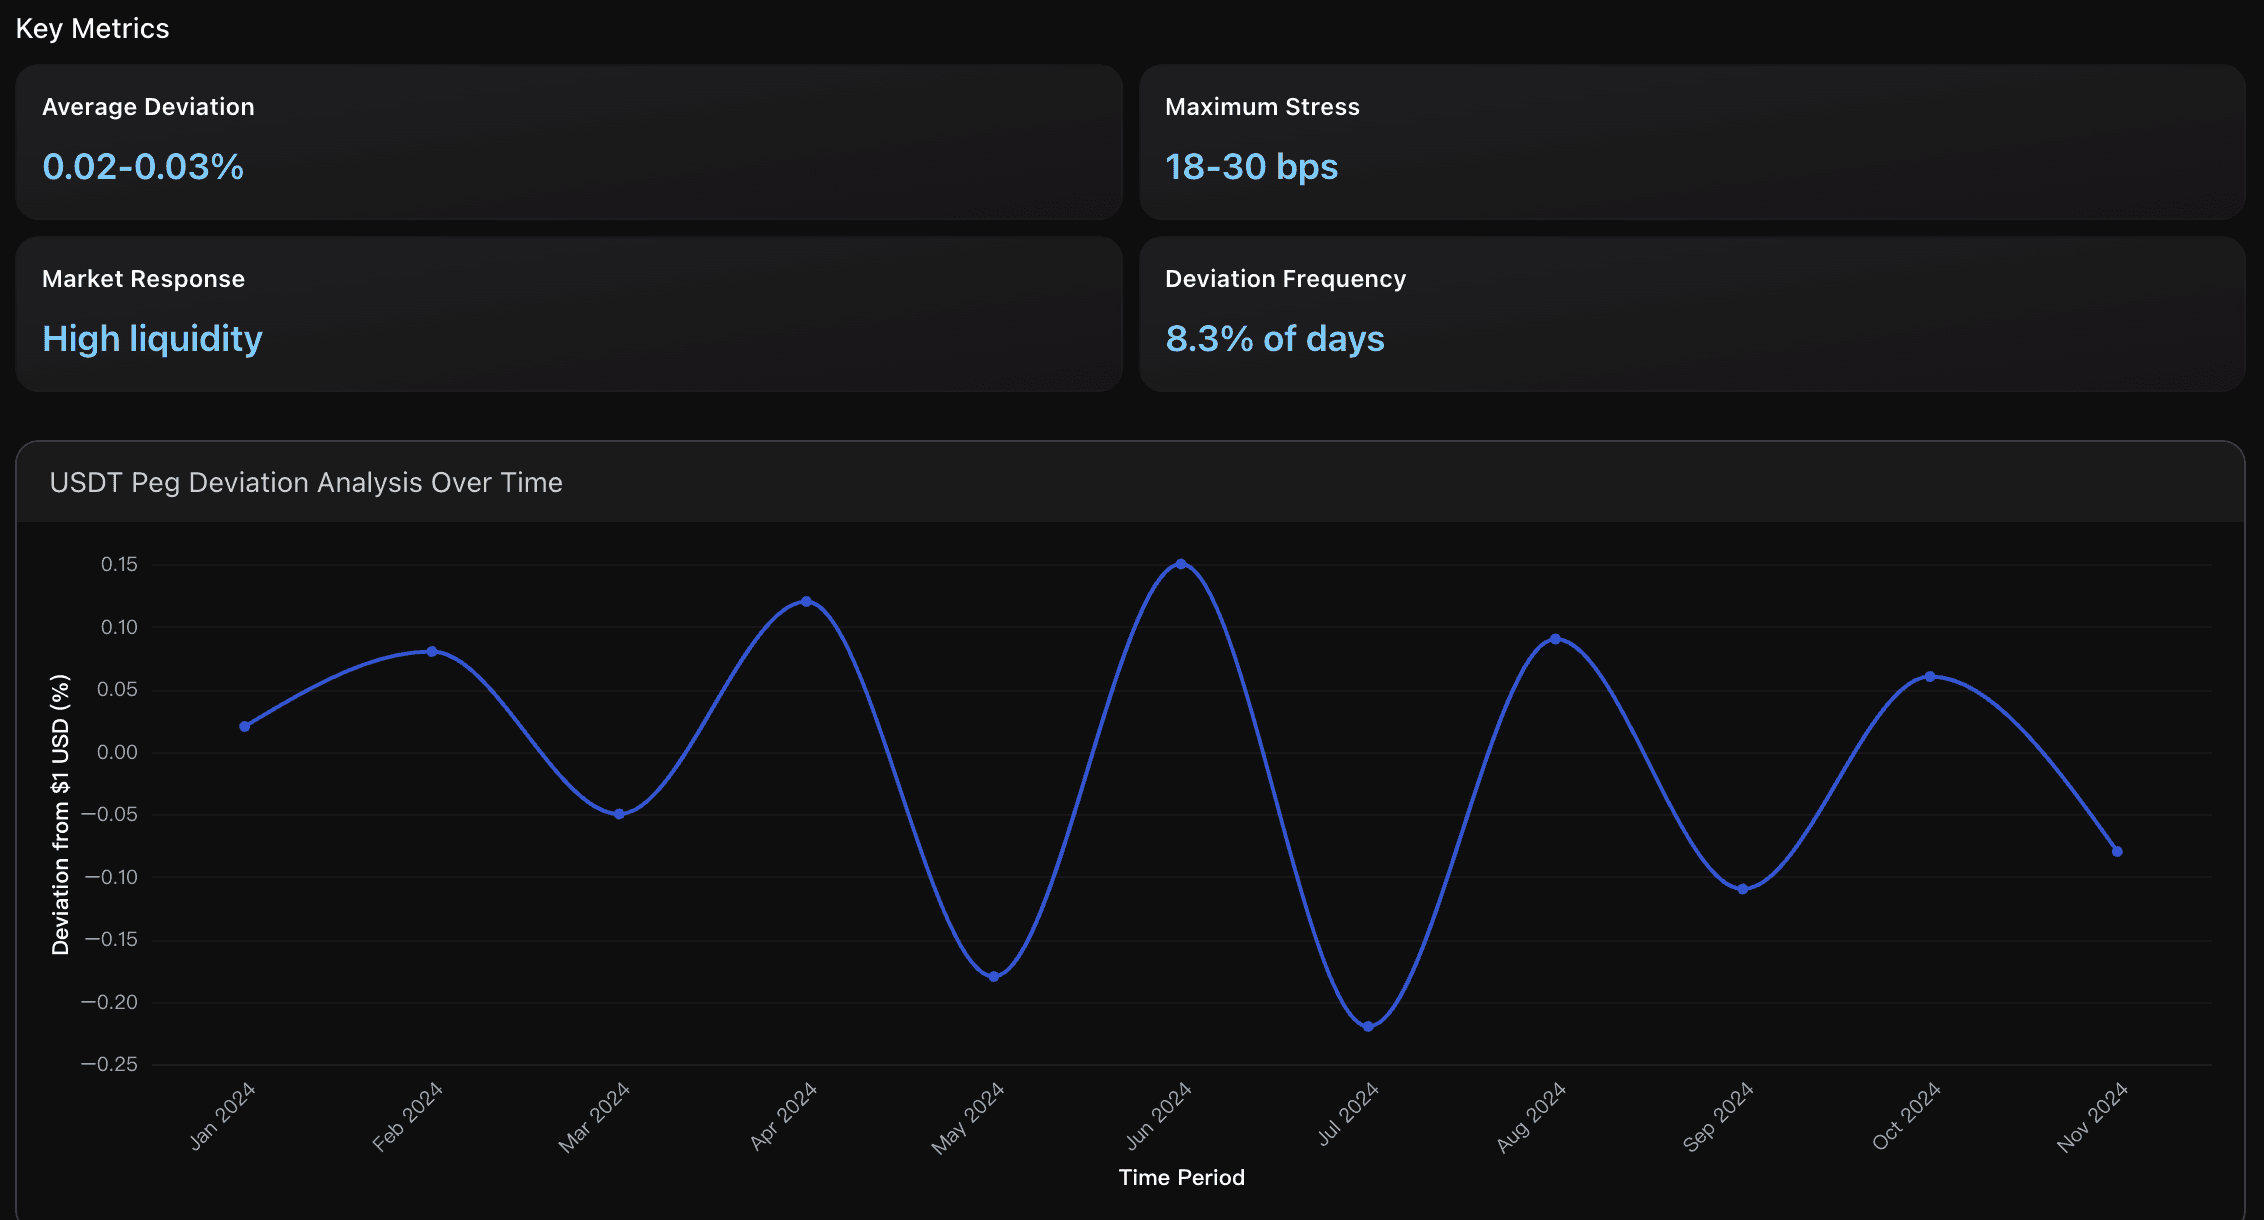2264x1220 pixels.
Task: Click the Apr 2024 peak data point
Action: (x=806, y=602)
